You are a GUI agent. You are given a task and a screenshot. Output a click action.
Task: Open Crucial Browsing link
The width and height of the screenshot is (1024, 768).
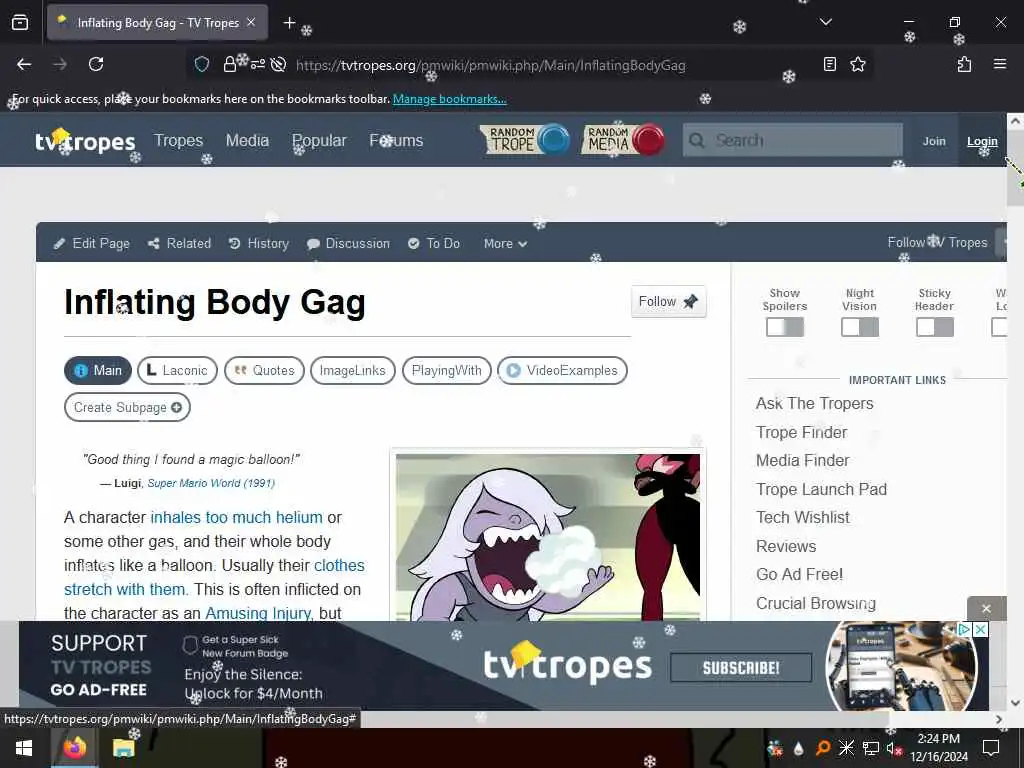coord(816,603)
